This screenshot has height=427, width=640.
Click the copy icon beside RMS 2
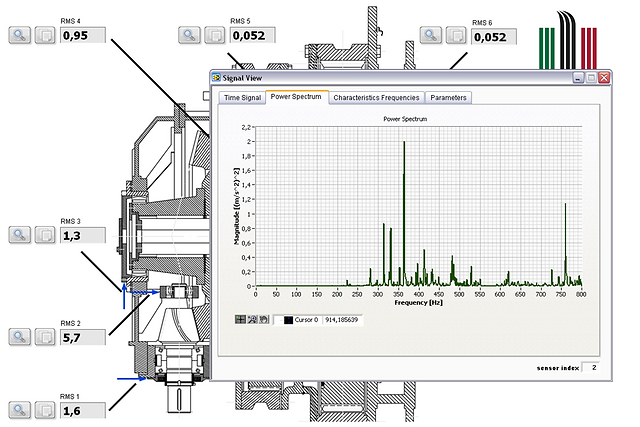click(45, 337)
